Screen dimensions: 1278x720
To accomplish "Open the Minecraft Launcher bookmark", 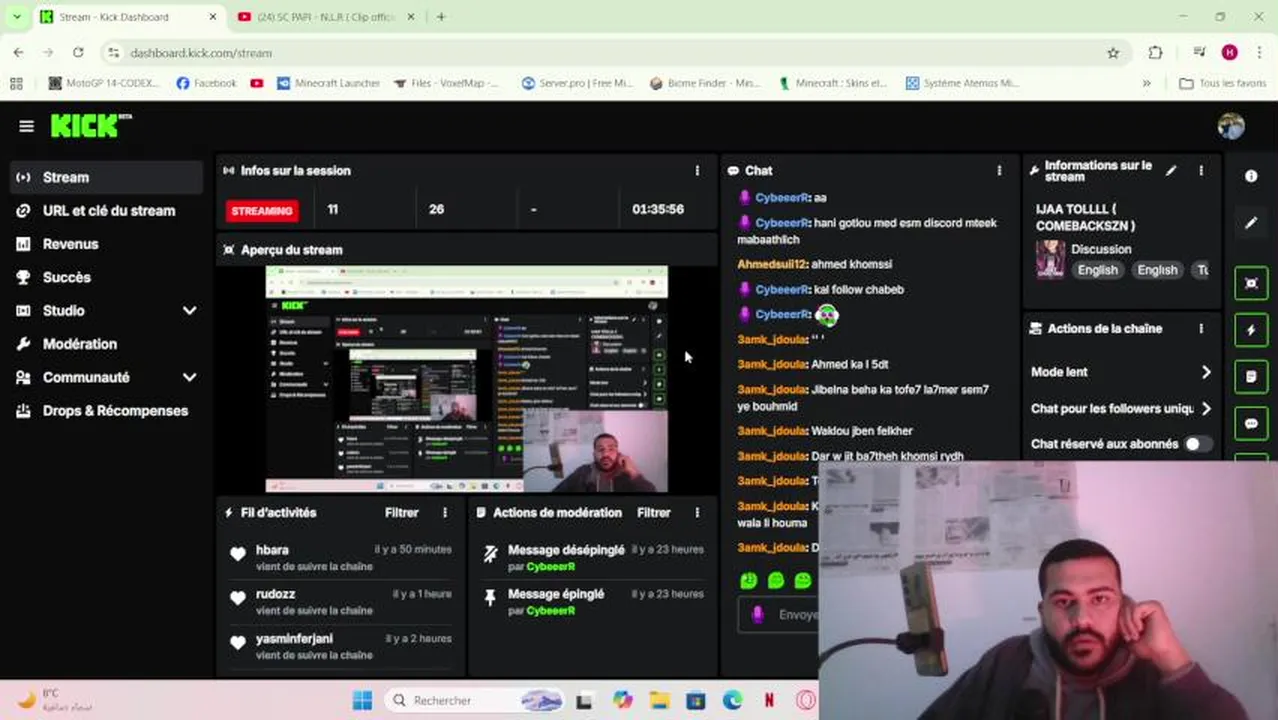I will tap(328, 83).
